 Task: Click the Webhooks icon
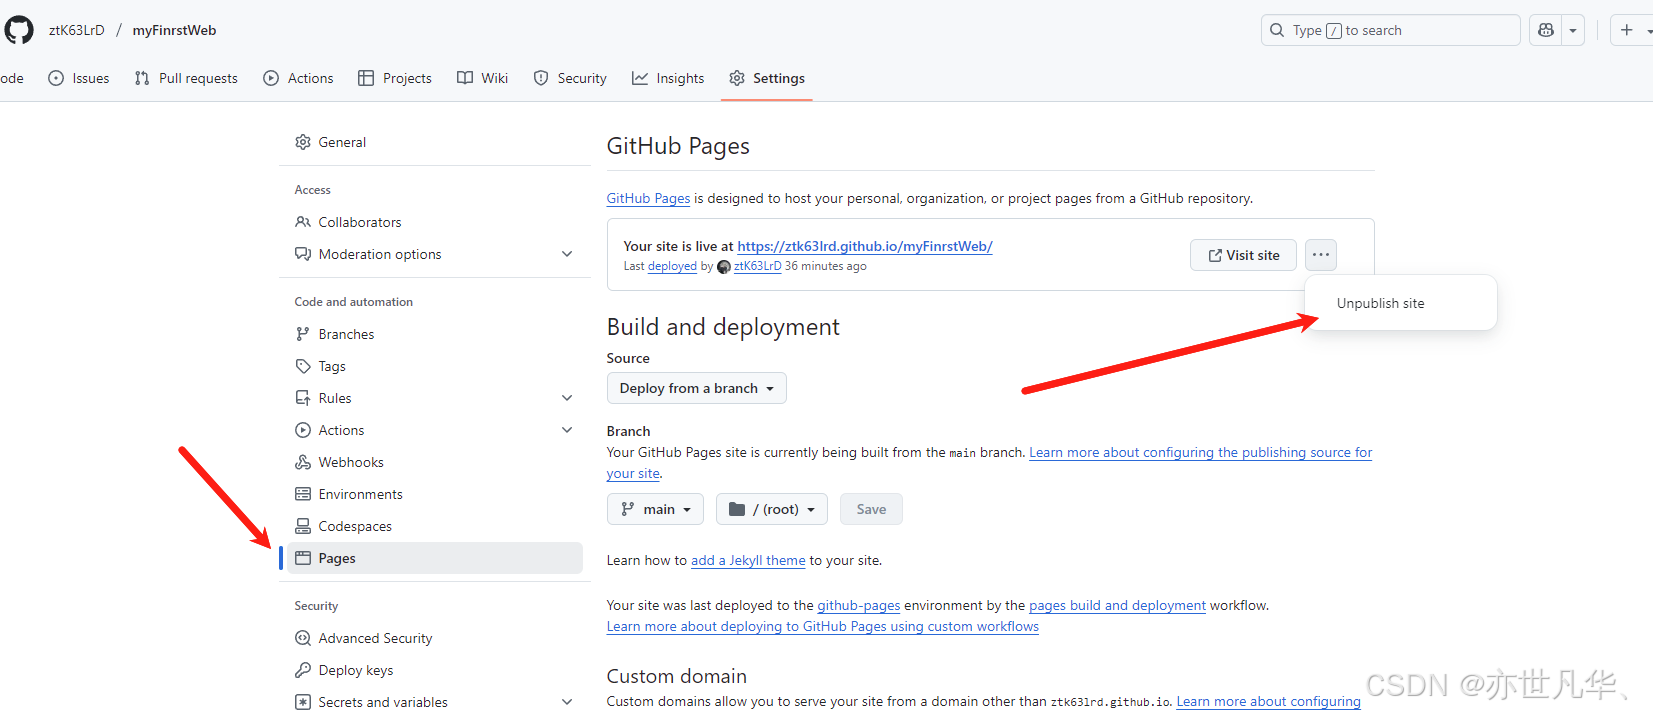(x=303, y=462)
